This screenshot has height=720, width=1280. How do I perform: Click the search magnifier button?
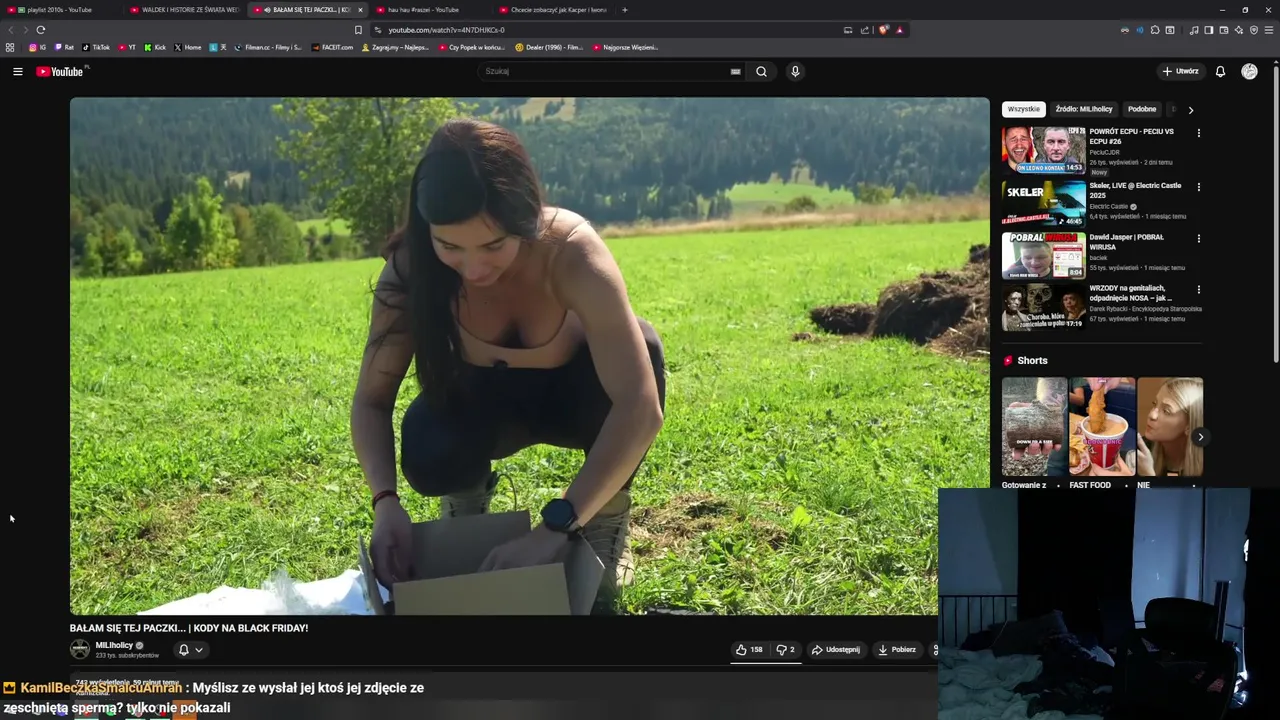click(x=761, y=71)
